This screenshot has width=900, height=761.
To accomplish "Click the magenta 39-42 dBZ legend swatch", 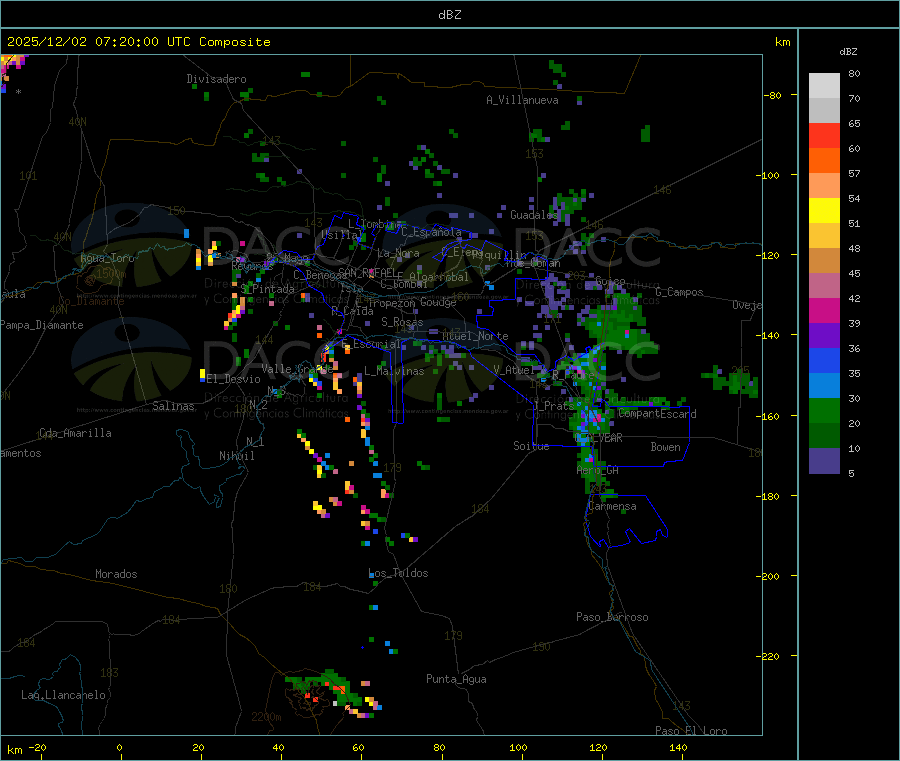I will point(824,310).
